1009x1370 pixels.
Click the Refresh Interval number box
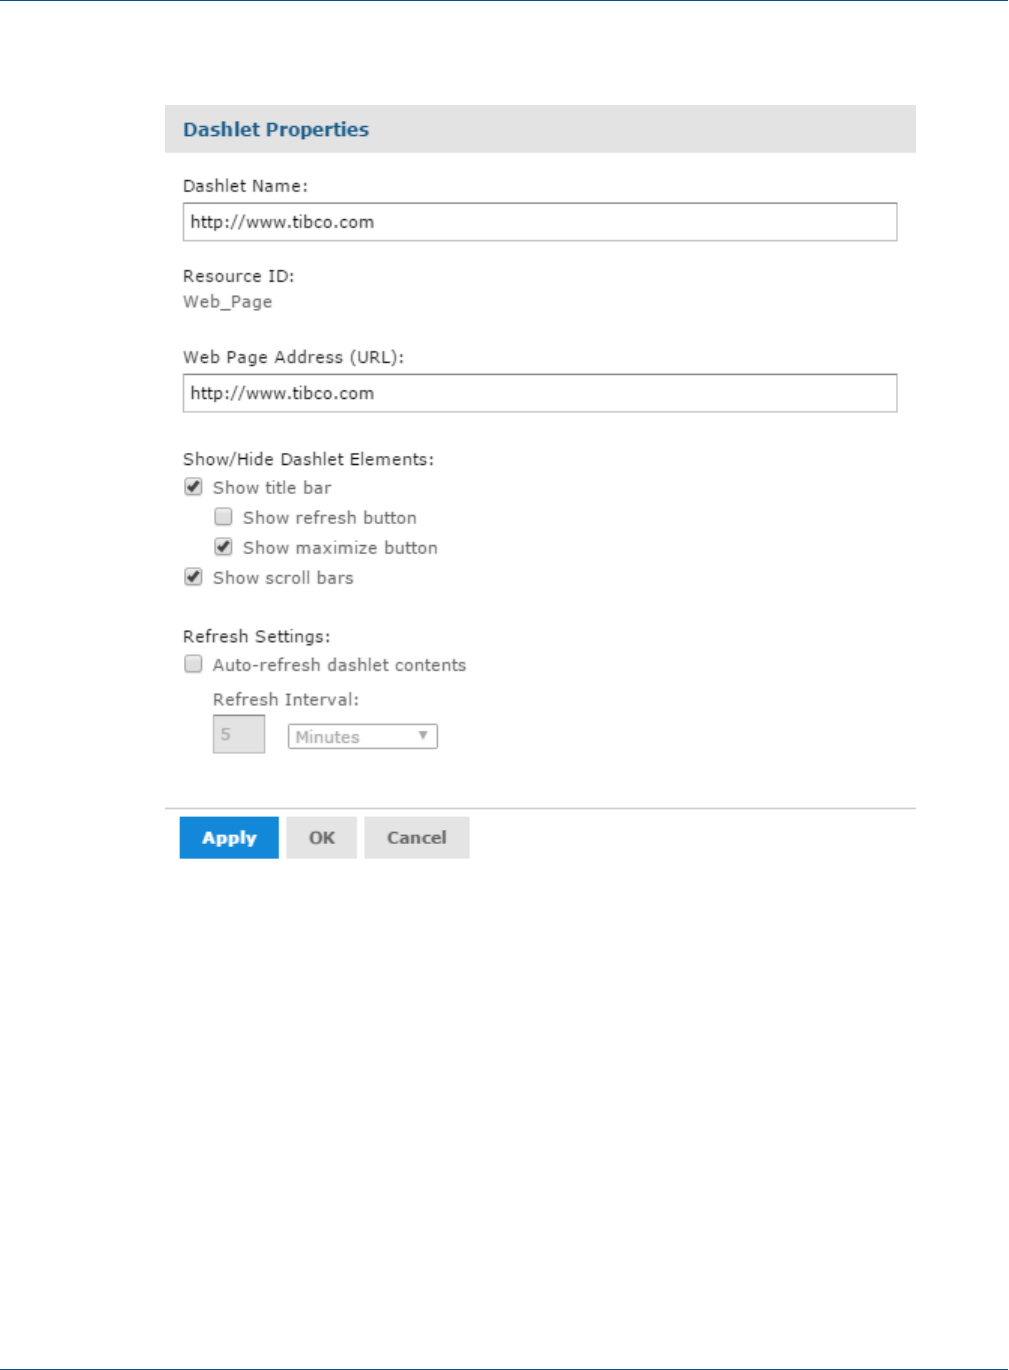coord(239,735)
